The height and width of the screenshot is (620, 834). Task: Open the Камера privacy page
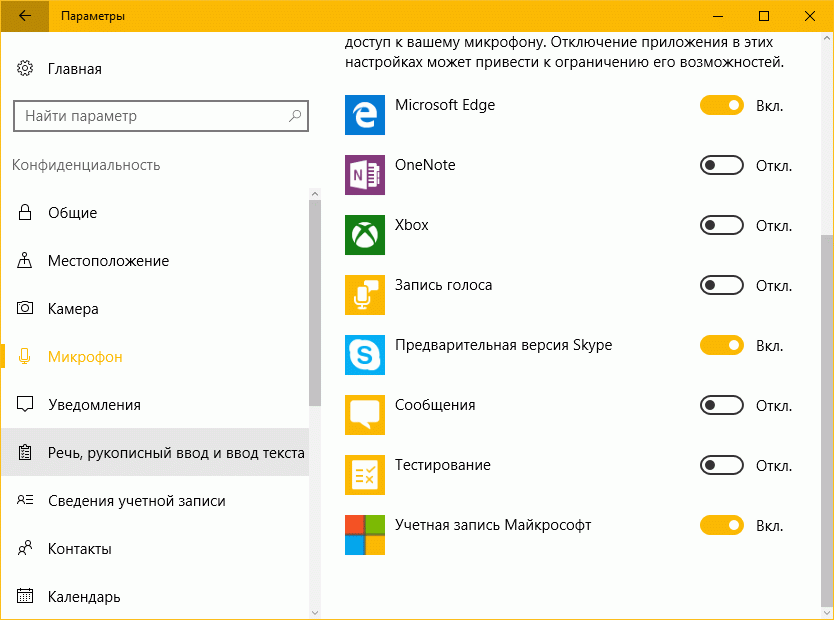click(155, 308)
